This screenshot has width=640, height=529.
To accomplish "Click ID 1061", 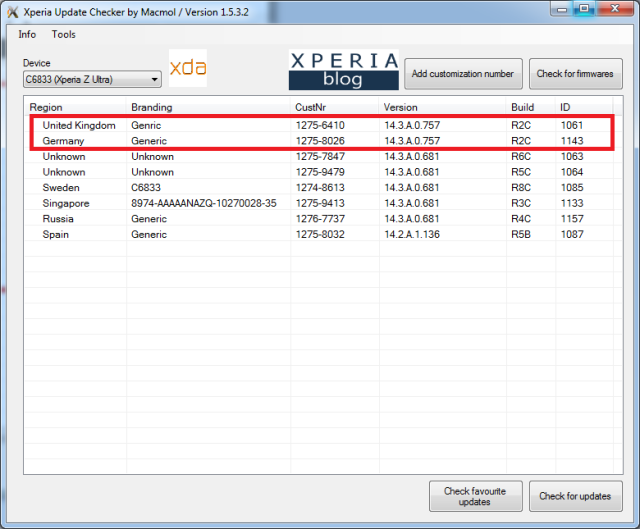I will click(572, 125).
